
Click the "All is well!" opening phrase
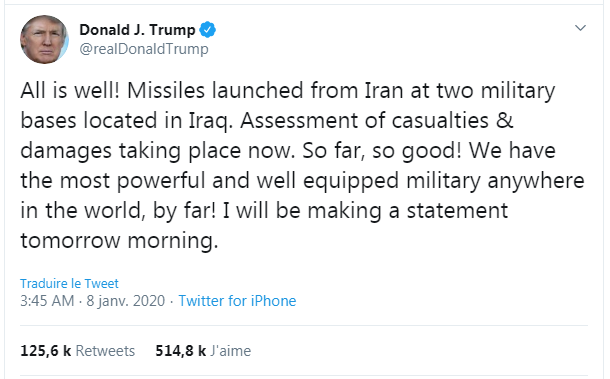(70, 90)
